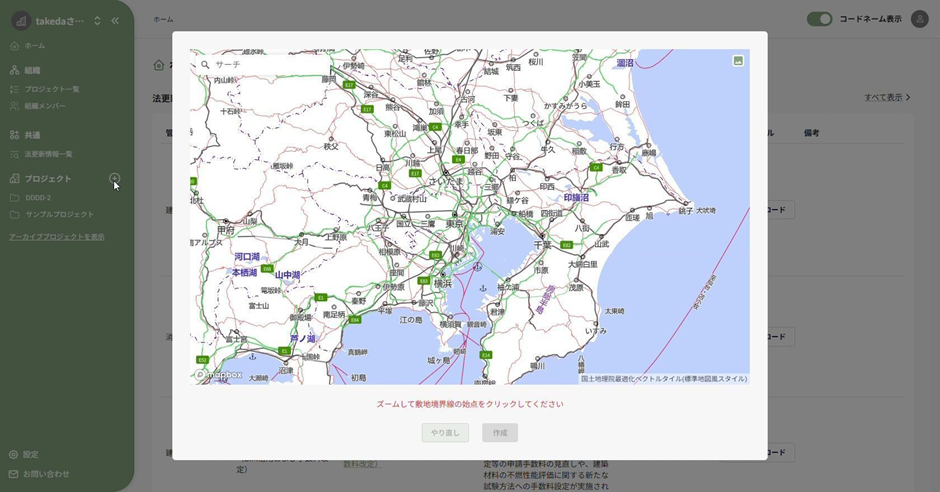Click the magnifier icon in map search

[205, 65]
